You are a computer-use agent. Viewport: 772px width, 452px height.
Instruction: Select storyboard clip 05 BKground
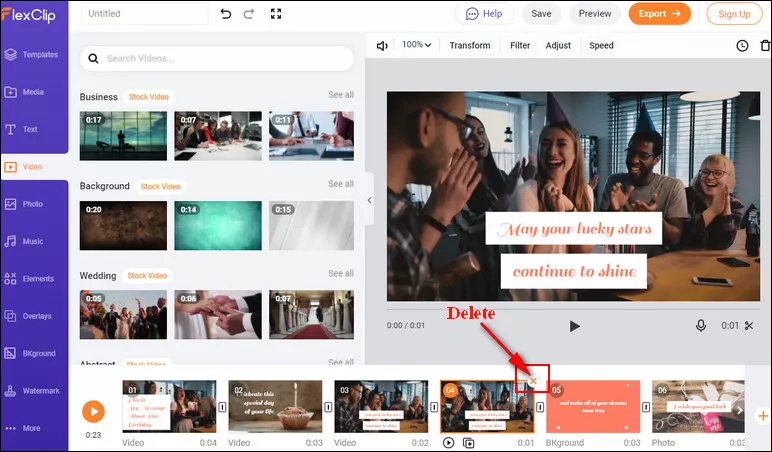click(593, 407)
